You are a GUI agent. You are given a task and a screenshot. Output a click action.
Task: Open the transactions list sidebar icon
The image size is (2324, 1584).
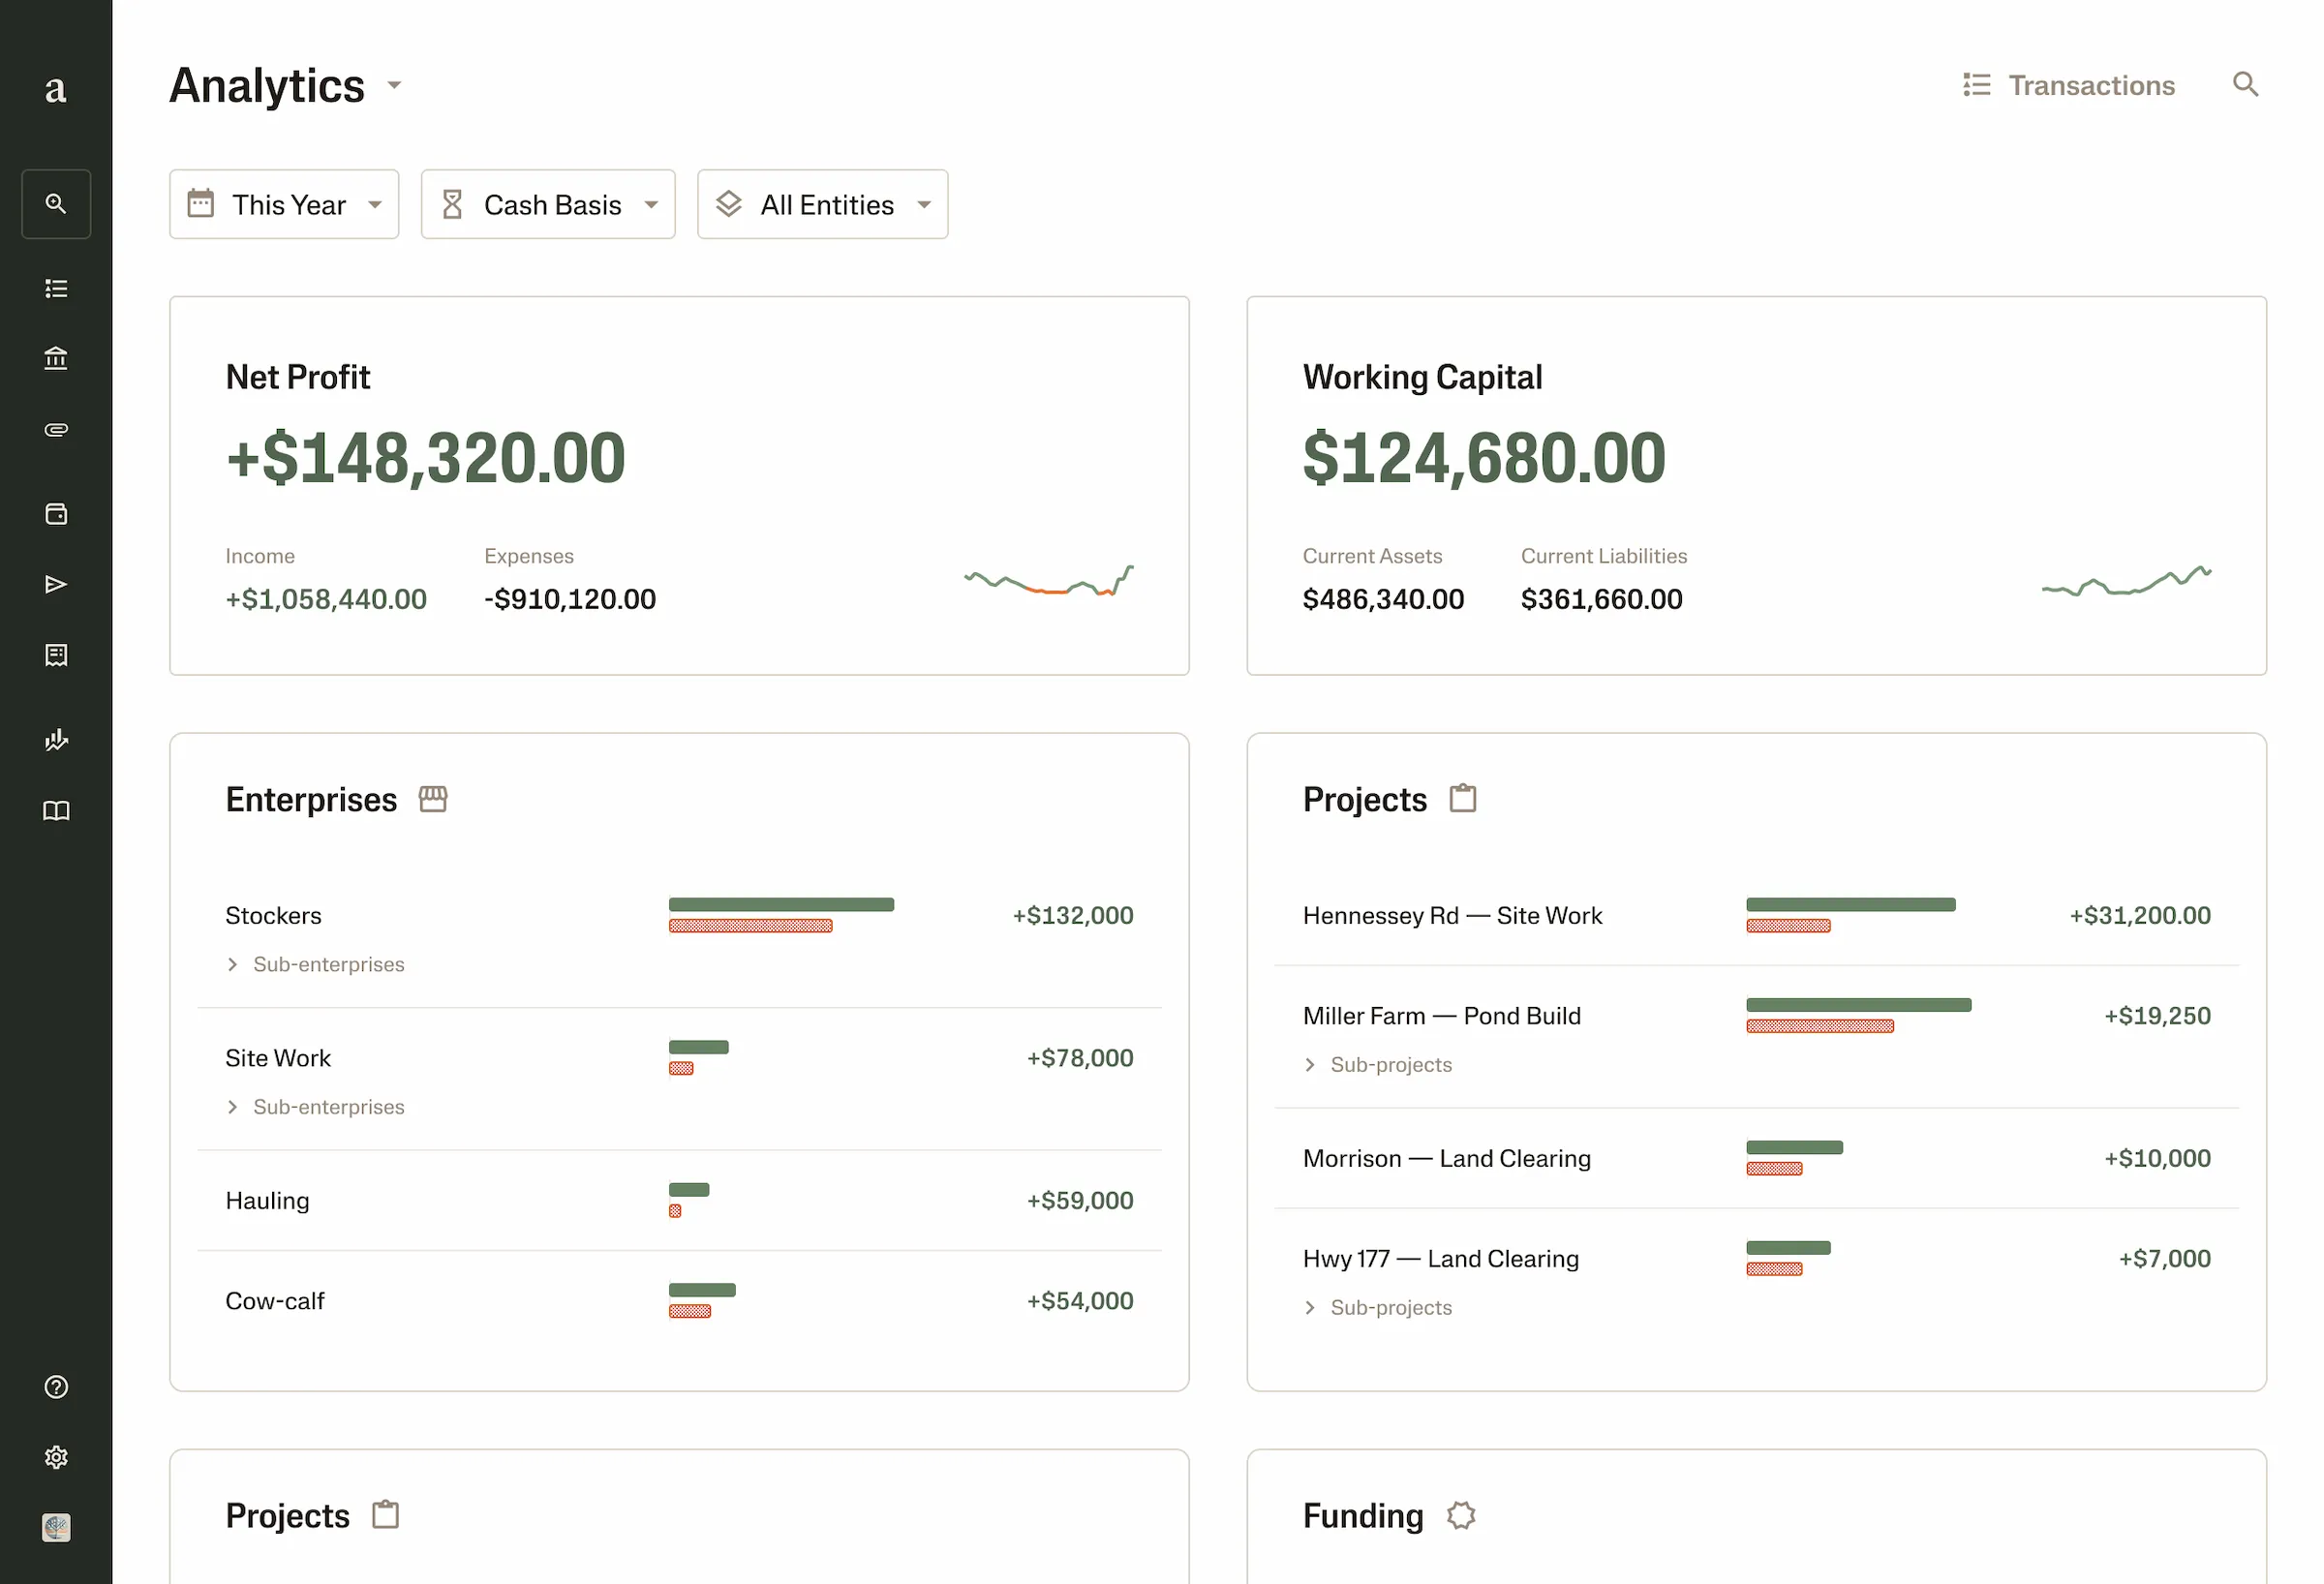[x=55, y=288]
